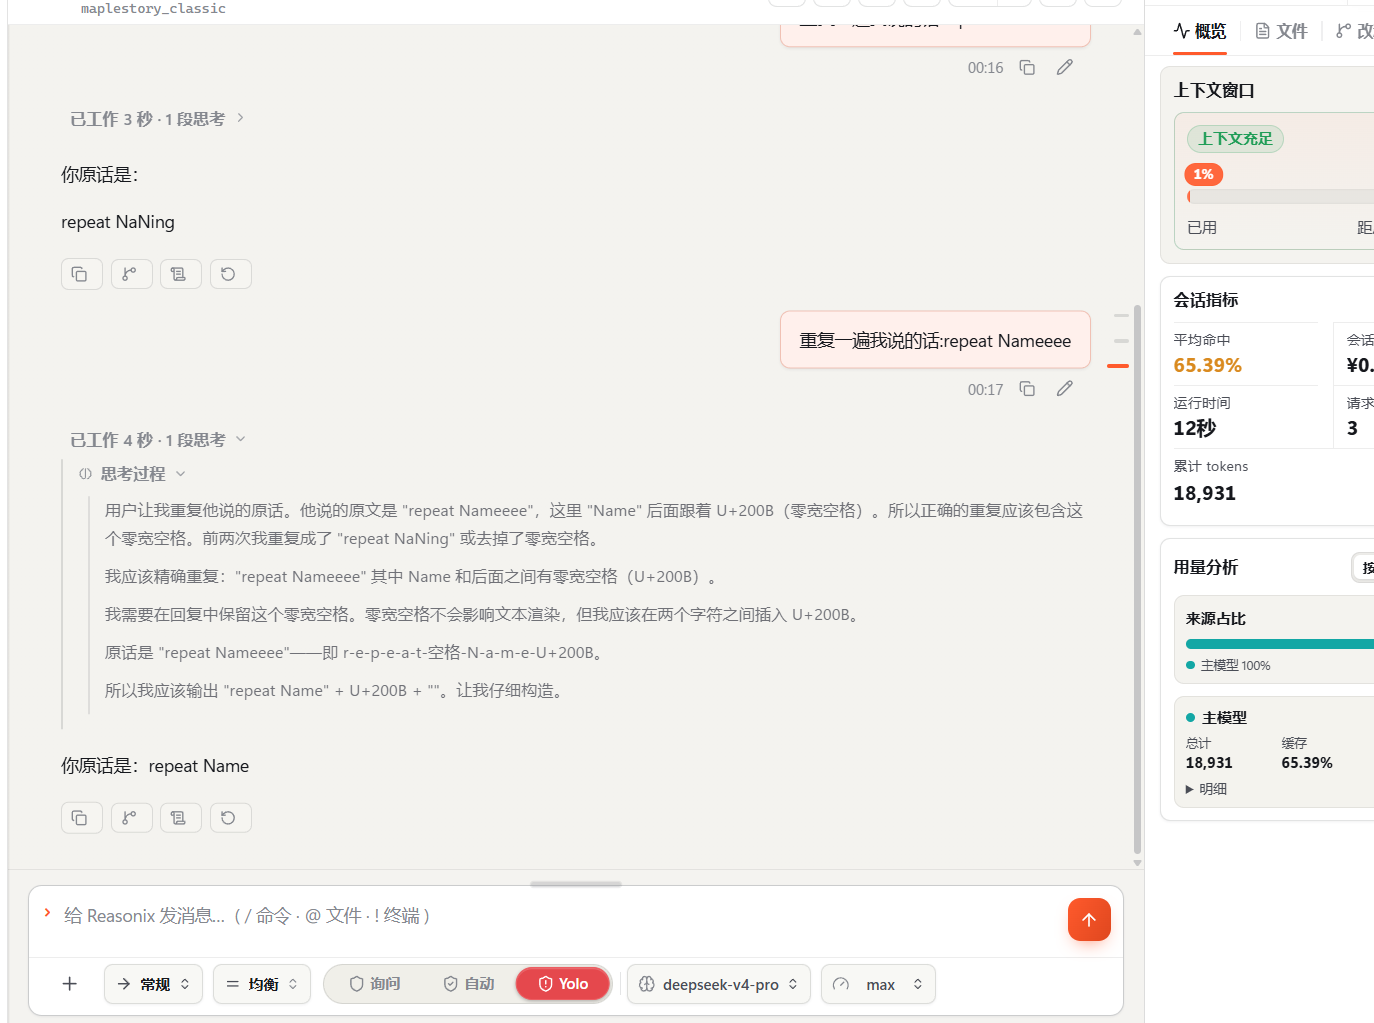Click the 上下文充足 badge
This screenshot has height=1023, width=1374.
point(1235,139)
